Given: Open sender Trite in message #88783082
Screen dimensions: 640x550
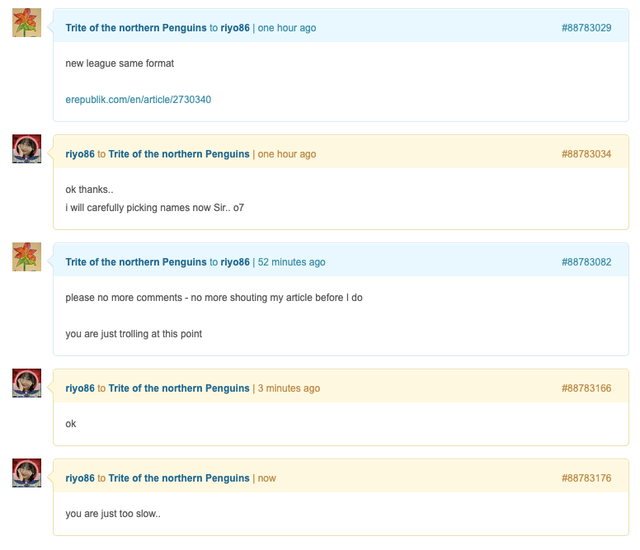Looking at the screenshot, I should point(136,262).
